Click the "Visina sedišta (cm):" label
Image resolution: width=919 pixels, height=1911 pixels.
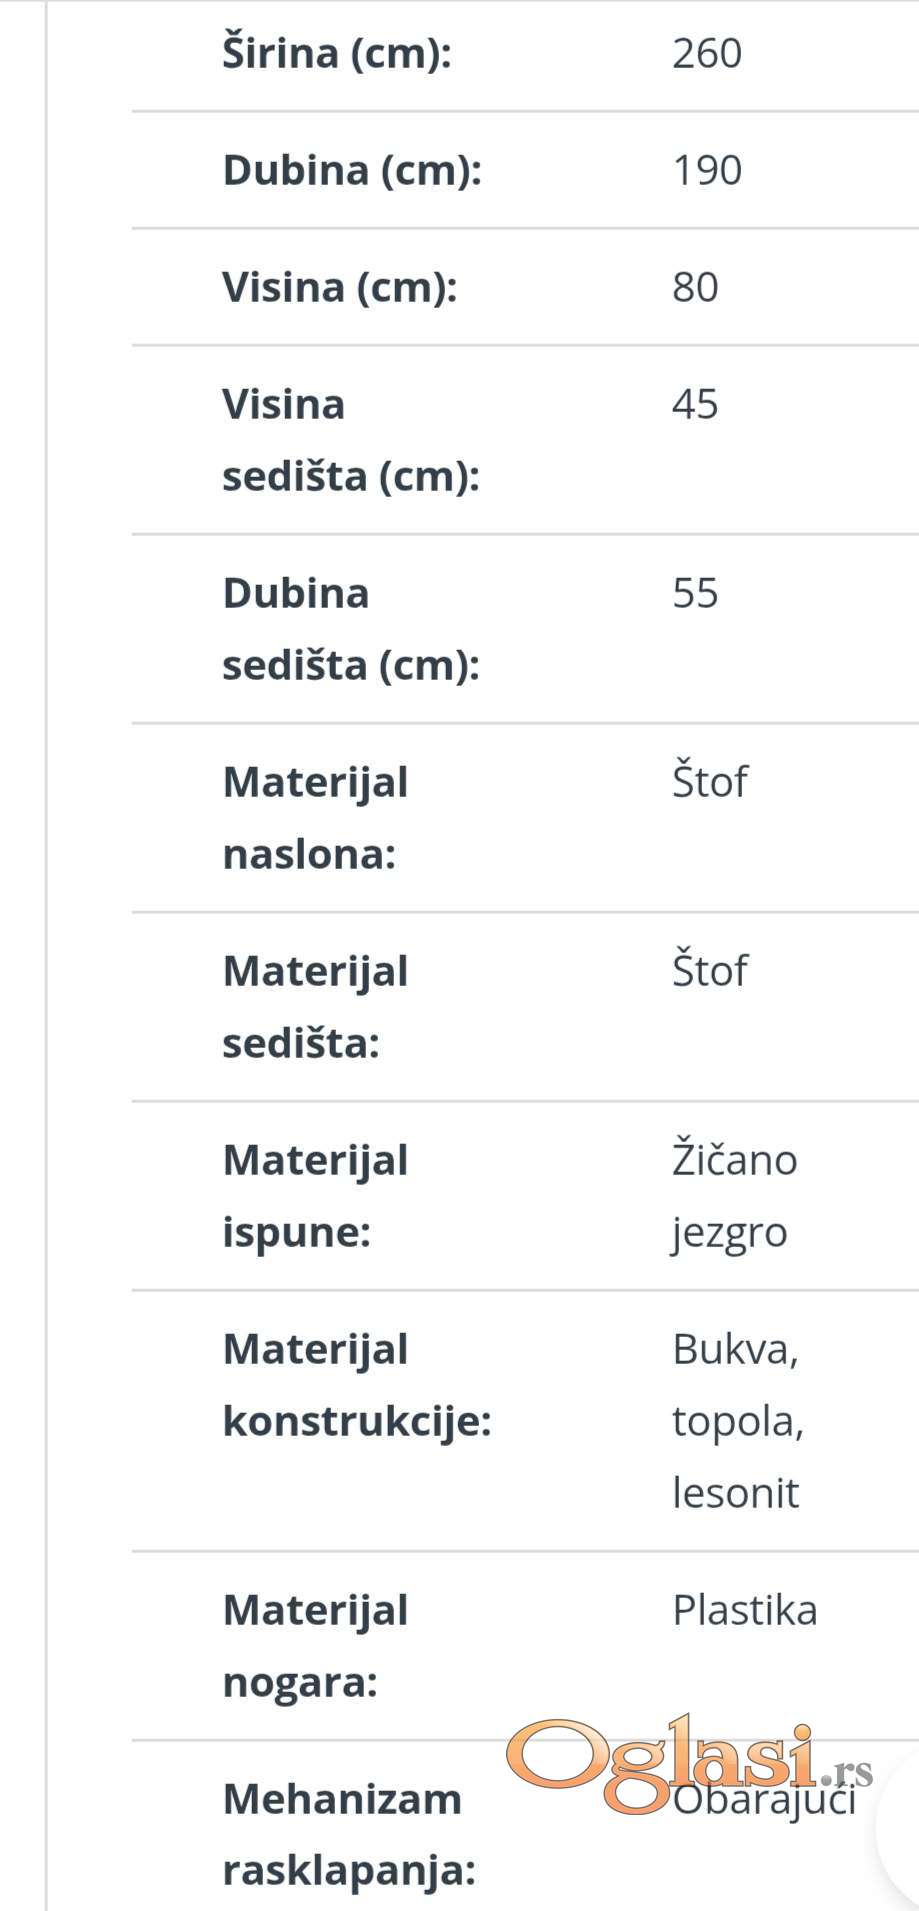click(x=350, y=440)
